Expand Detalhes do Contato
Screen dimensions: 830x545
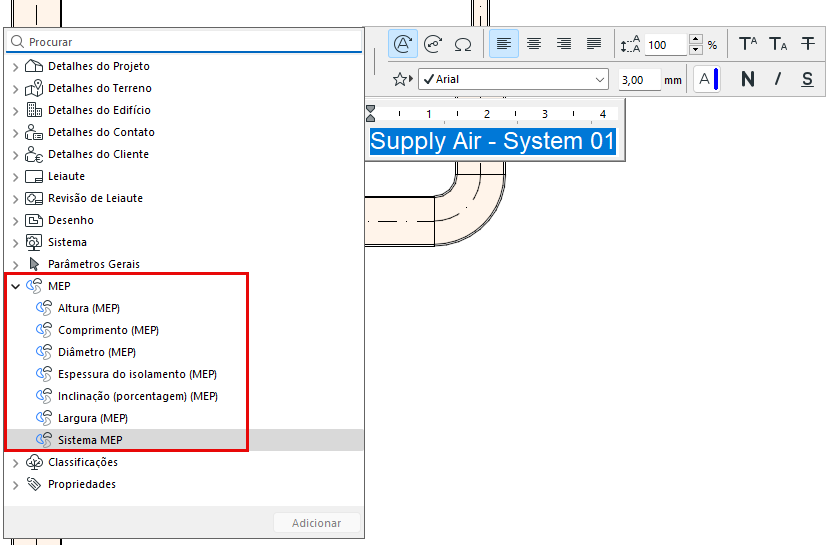click(x=15, y=133)
